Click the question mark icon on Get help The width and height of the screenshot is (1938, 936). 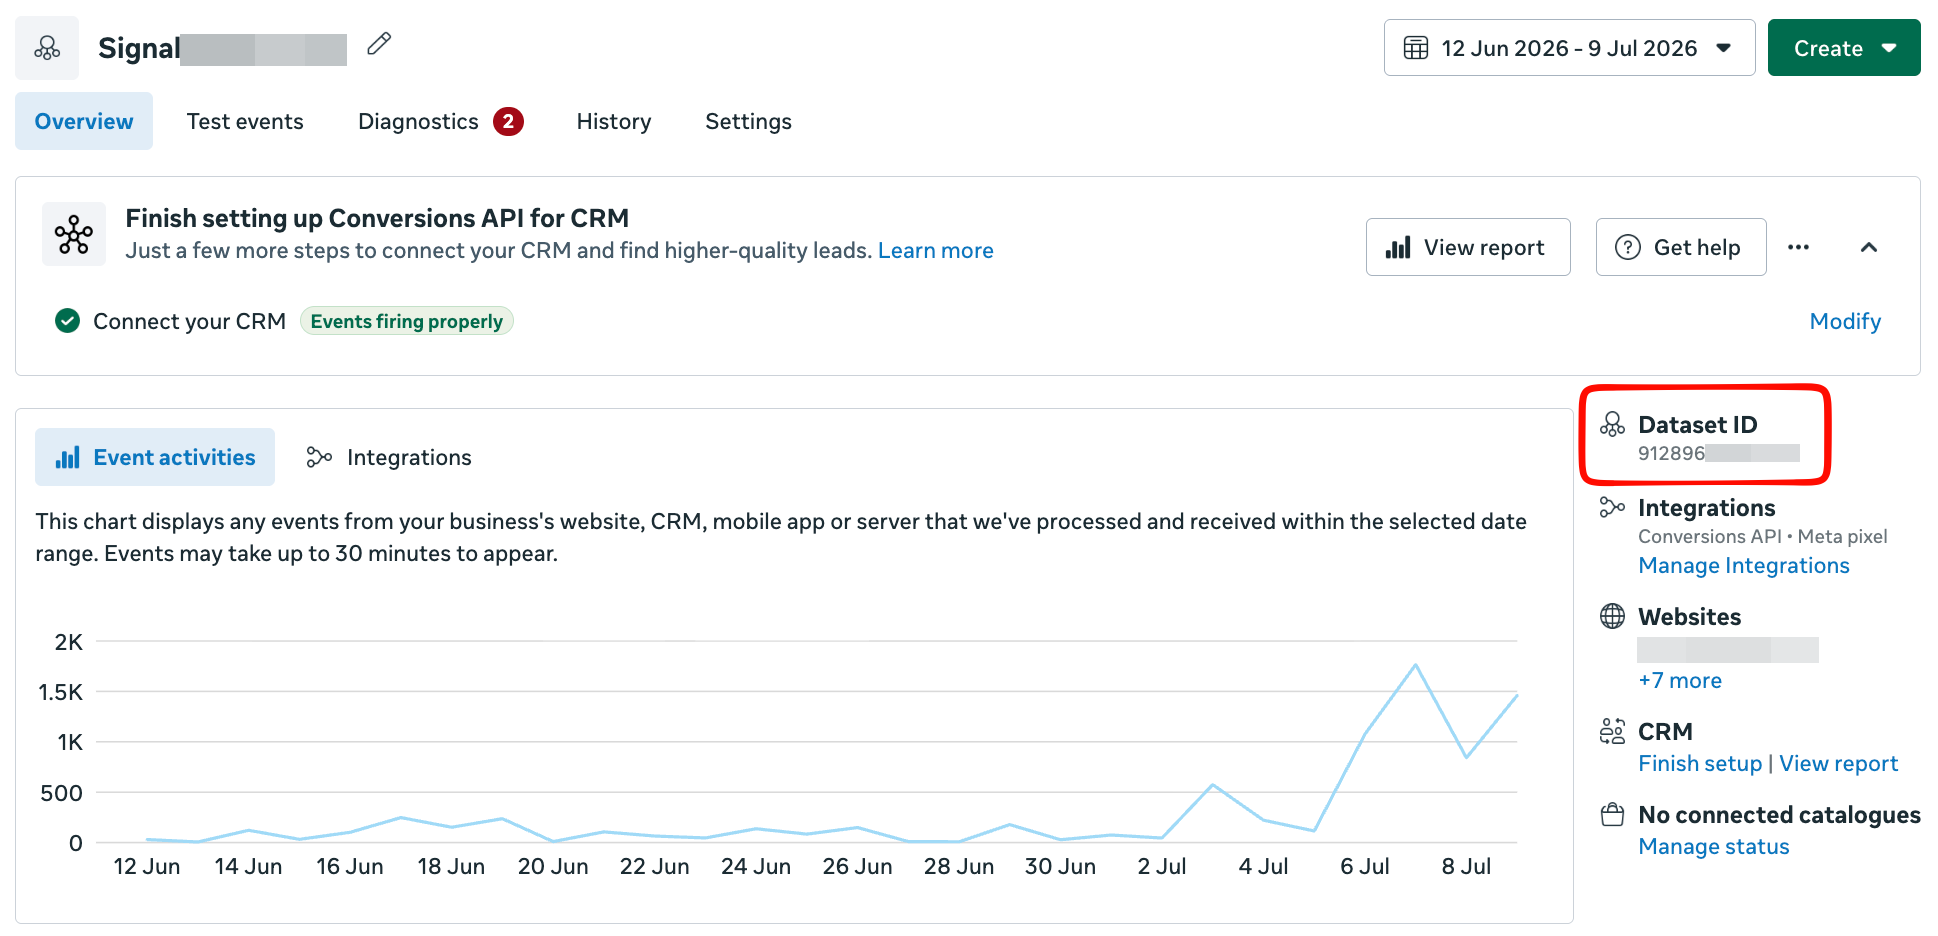[1627, 247]
